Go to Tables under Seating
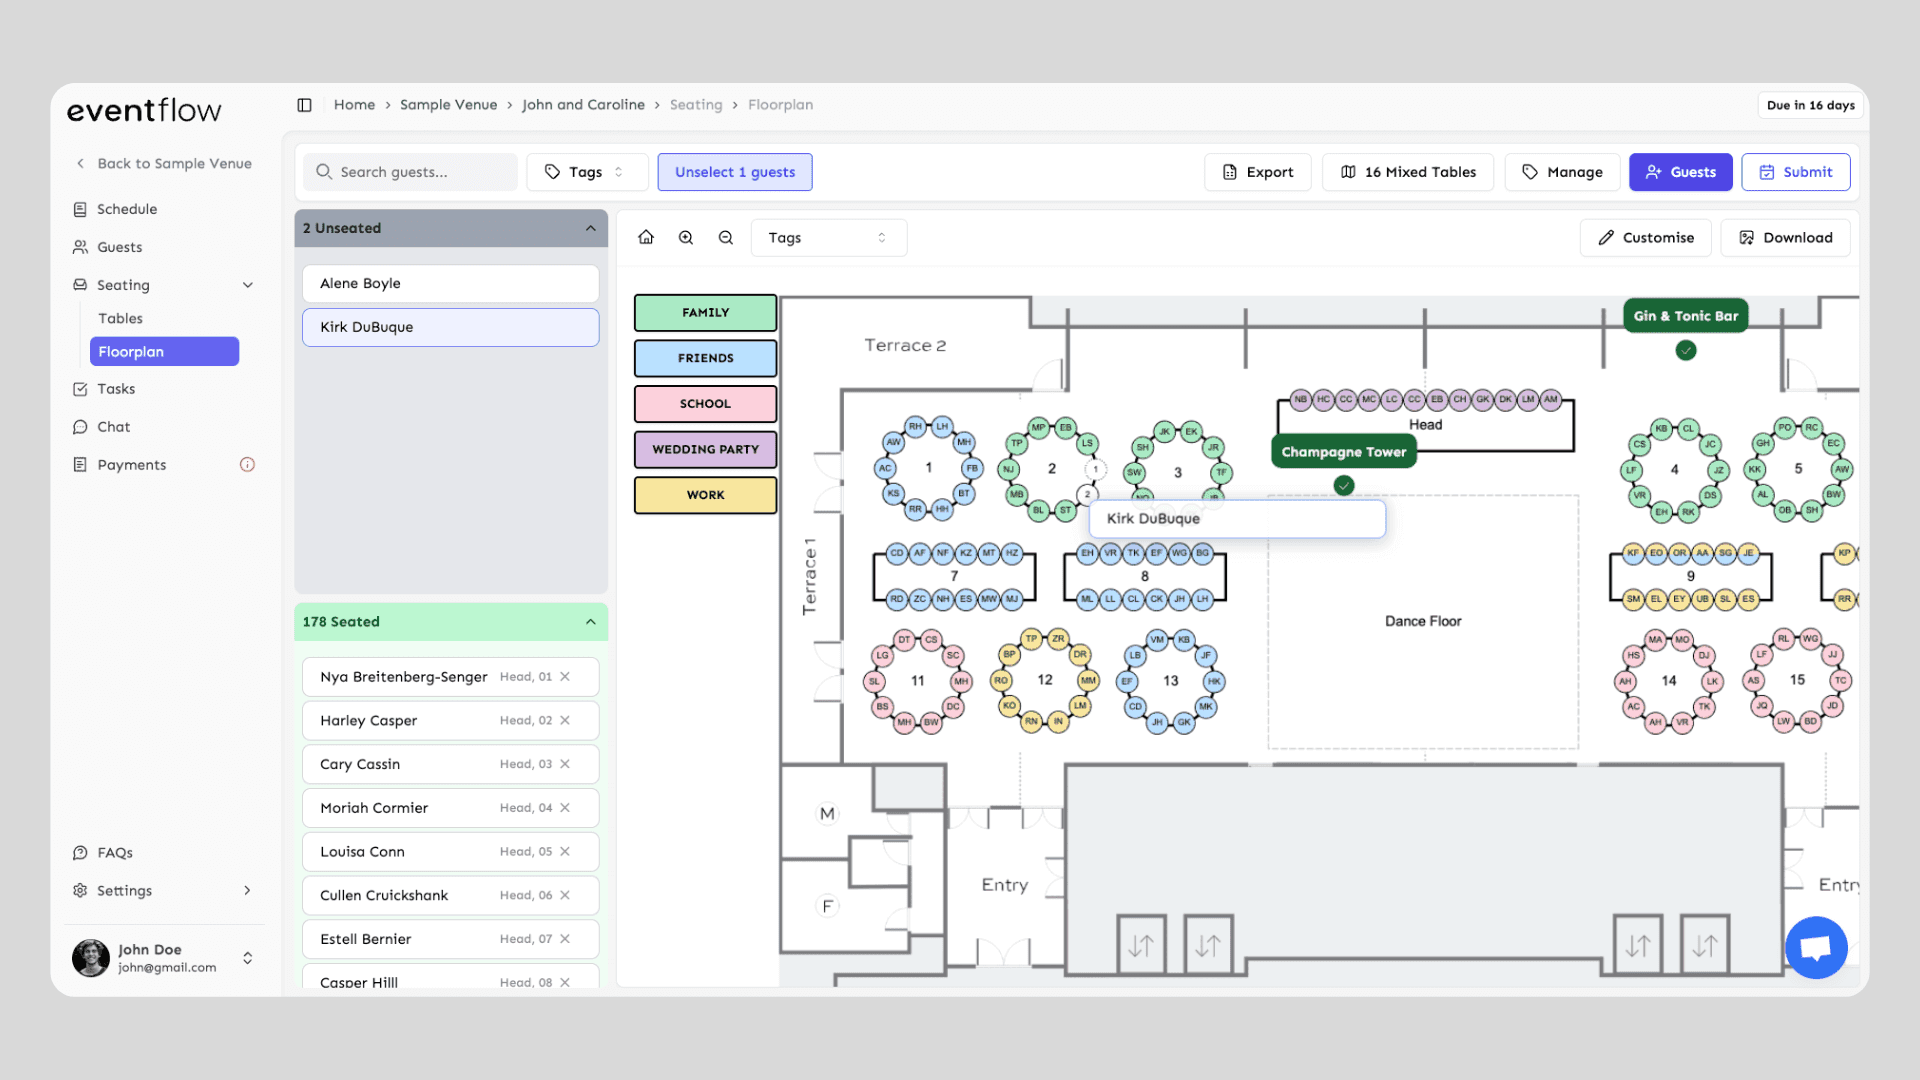The width and height of the screenshot is (1920, 1080). (x=120, y=318)
